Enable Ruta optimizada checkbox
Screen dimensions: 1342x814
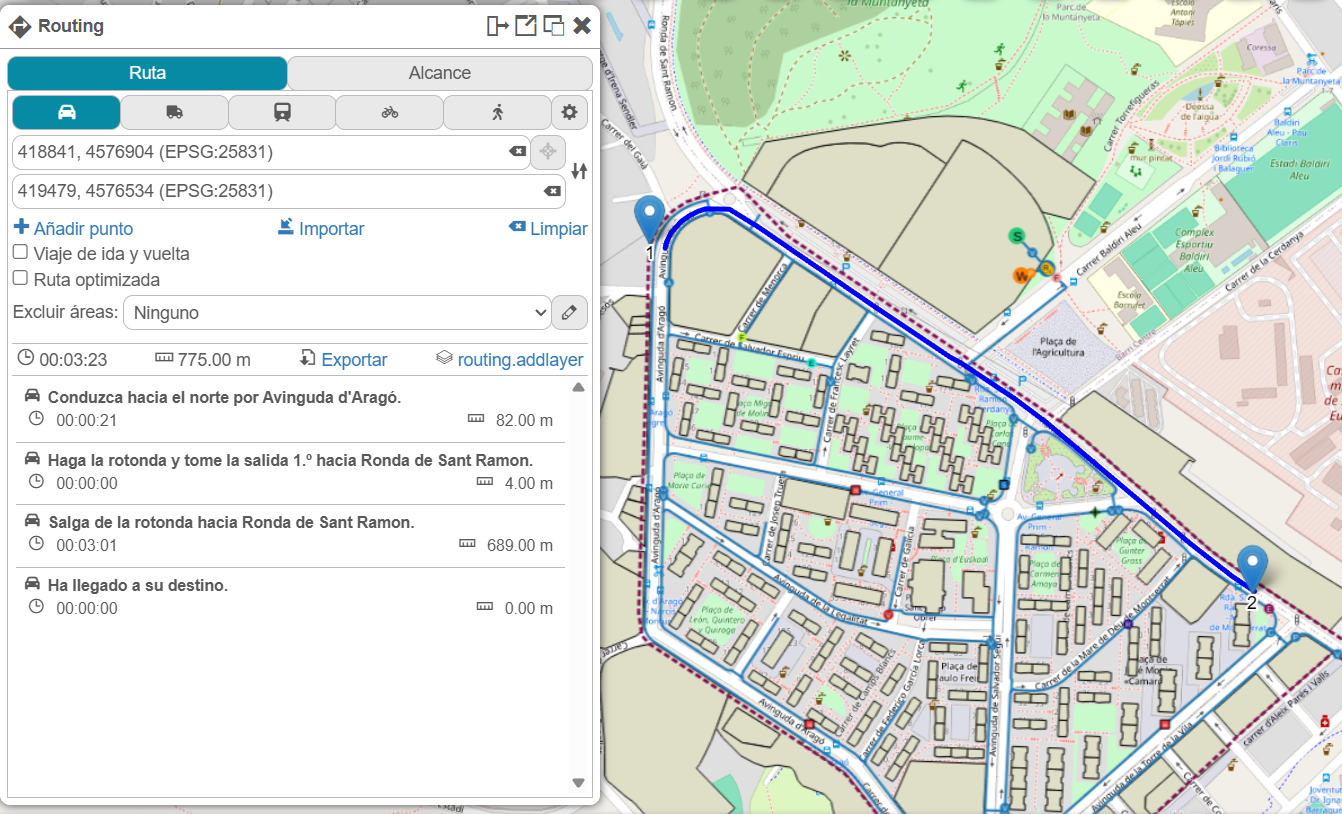click(20, 279)
